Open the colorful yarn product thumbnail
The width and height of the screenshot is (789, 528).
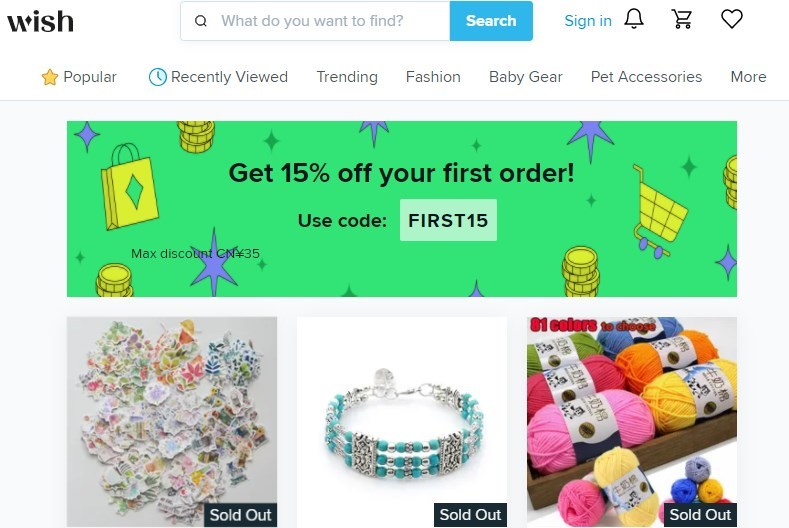pos(632,422)
